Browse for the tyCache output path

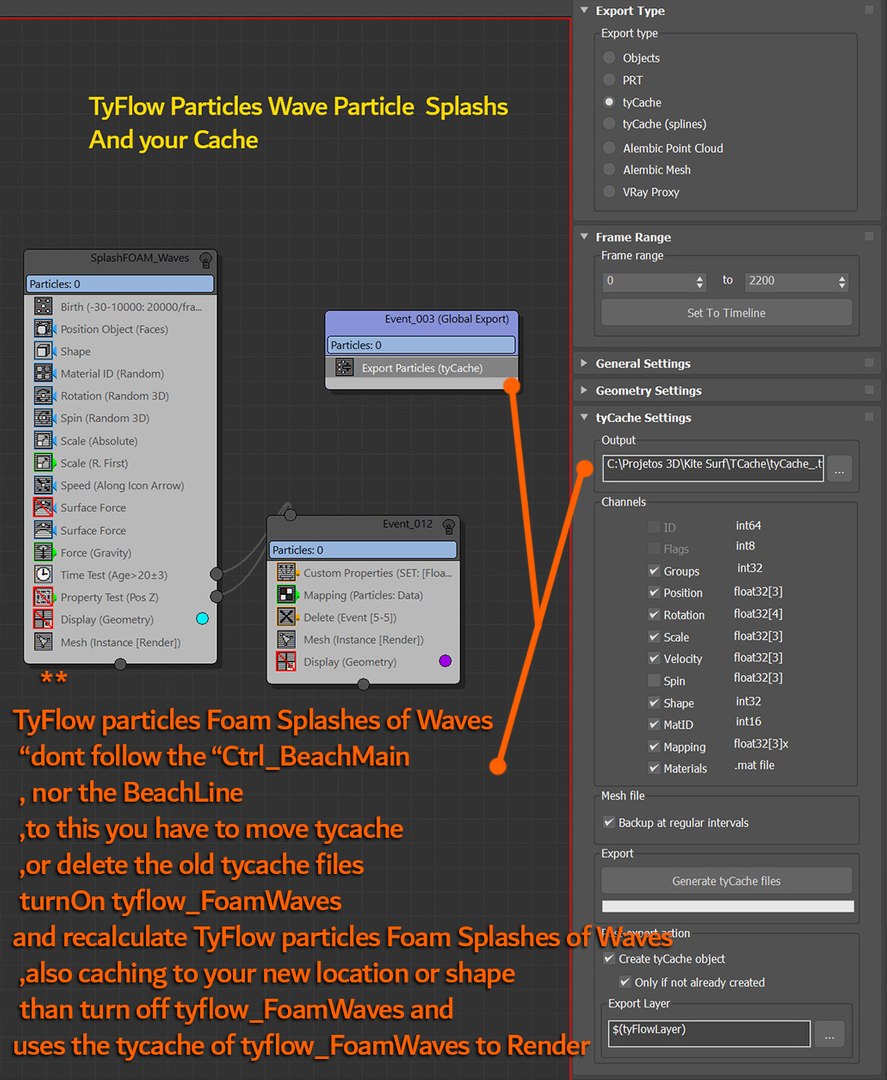(839, 470)
